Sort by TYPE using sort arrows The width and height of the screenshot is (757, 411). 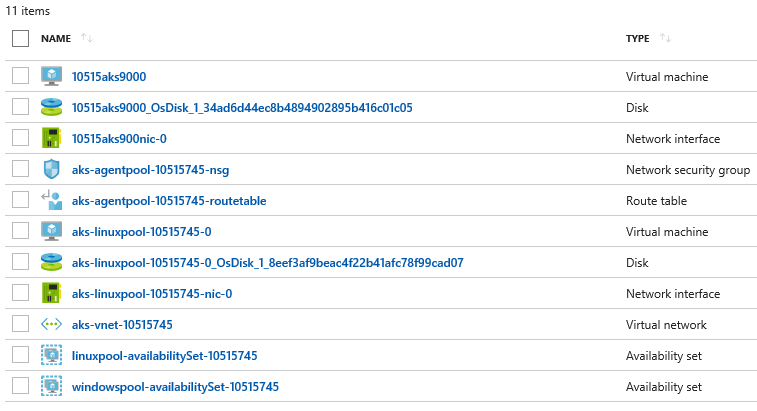point(665,38)
